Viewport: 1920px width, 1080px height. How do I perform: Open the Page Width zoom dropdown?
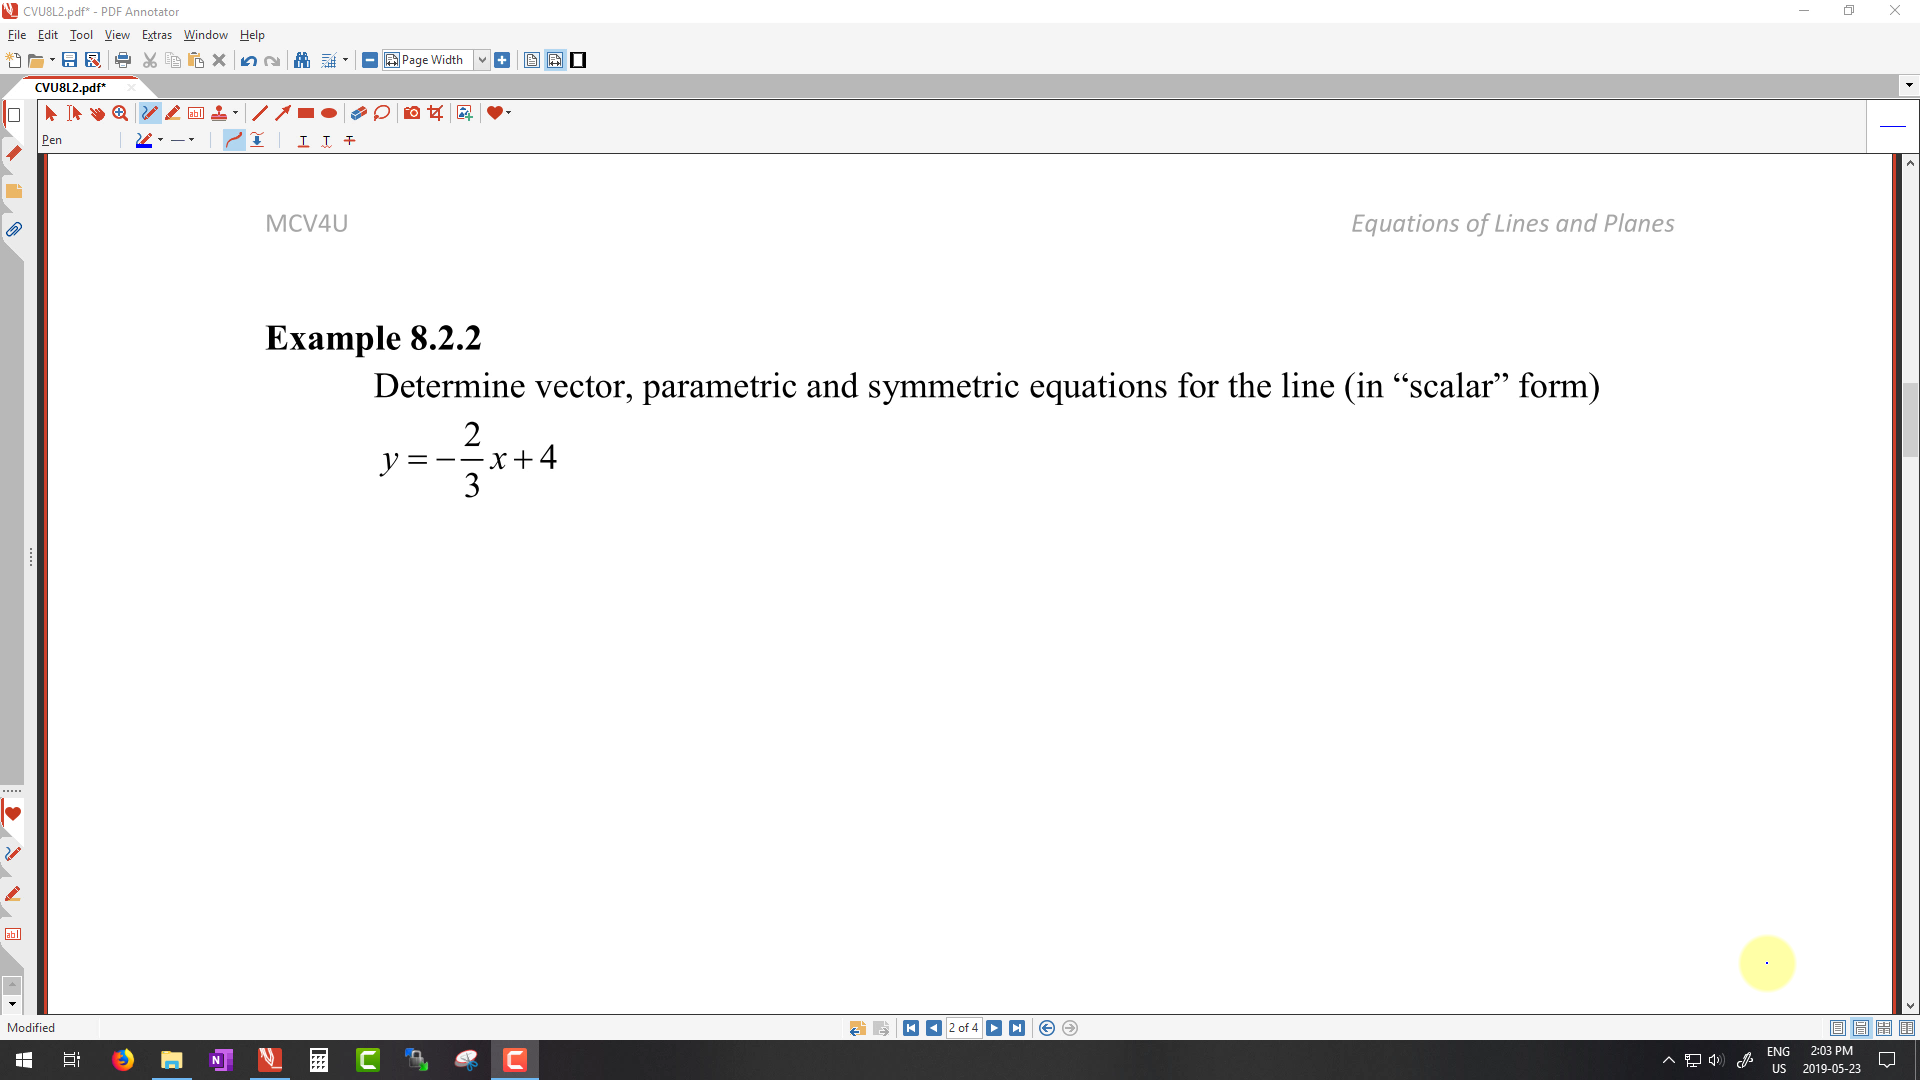click(x=482, y=60)
